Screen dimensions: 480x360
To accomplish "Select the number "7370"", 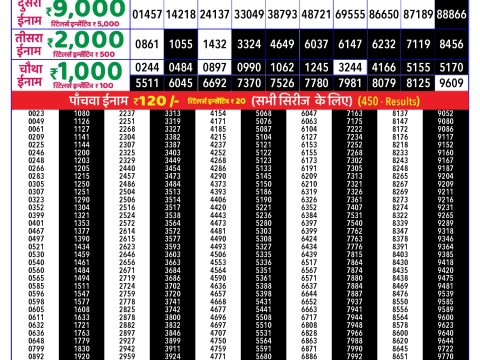I will point(249,83).
